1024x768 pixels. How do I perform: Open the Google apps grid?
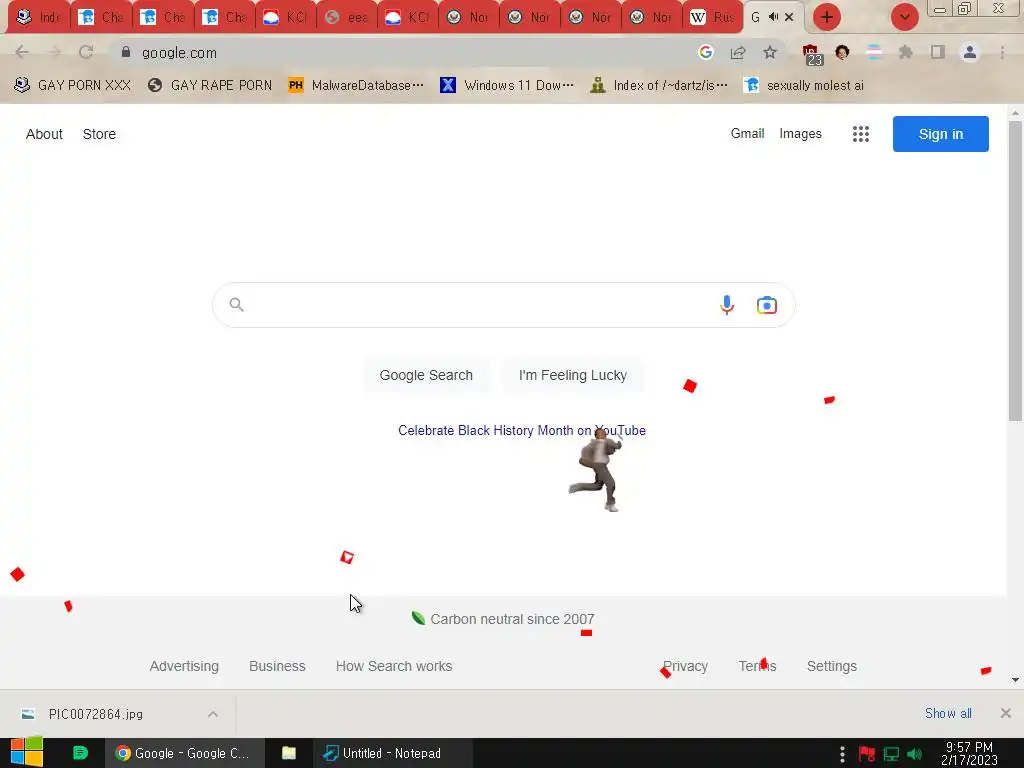click(x=861, y=134)
